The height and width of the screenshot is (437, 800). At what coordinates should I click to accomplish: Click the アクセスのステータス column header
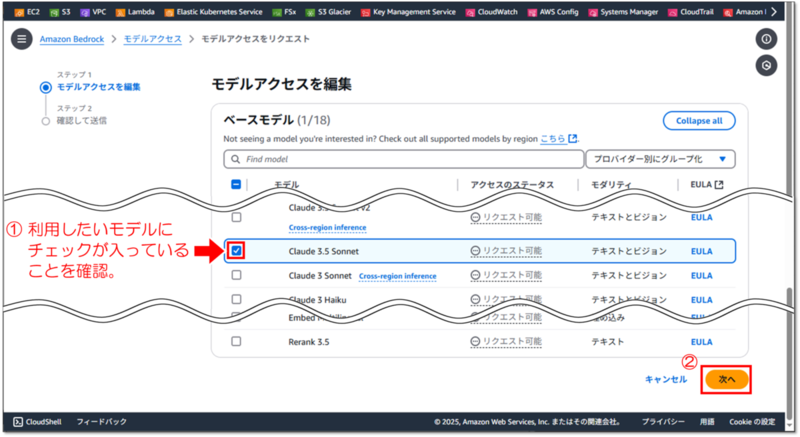pyautogui.click(x=512, y=185)
